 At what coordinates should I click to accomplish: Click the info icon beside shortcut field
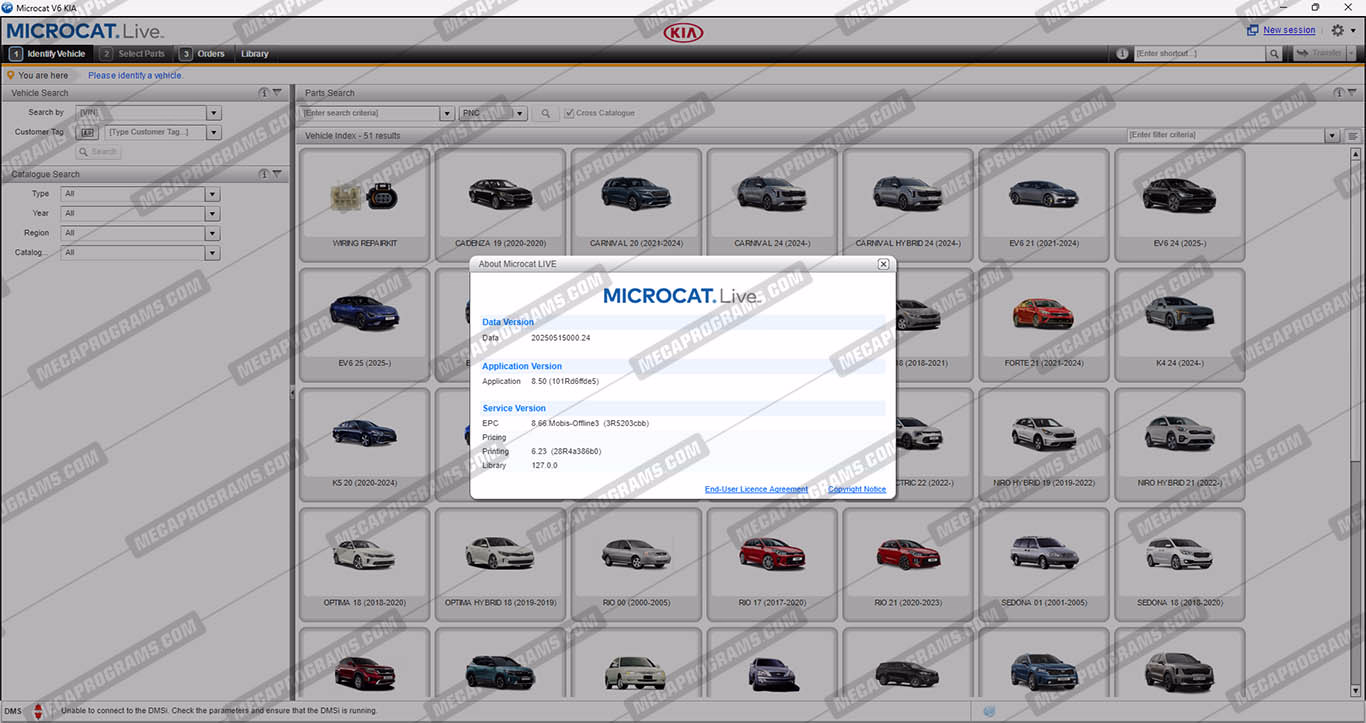tap(1122, 54)
